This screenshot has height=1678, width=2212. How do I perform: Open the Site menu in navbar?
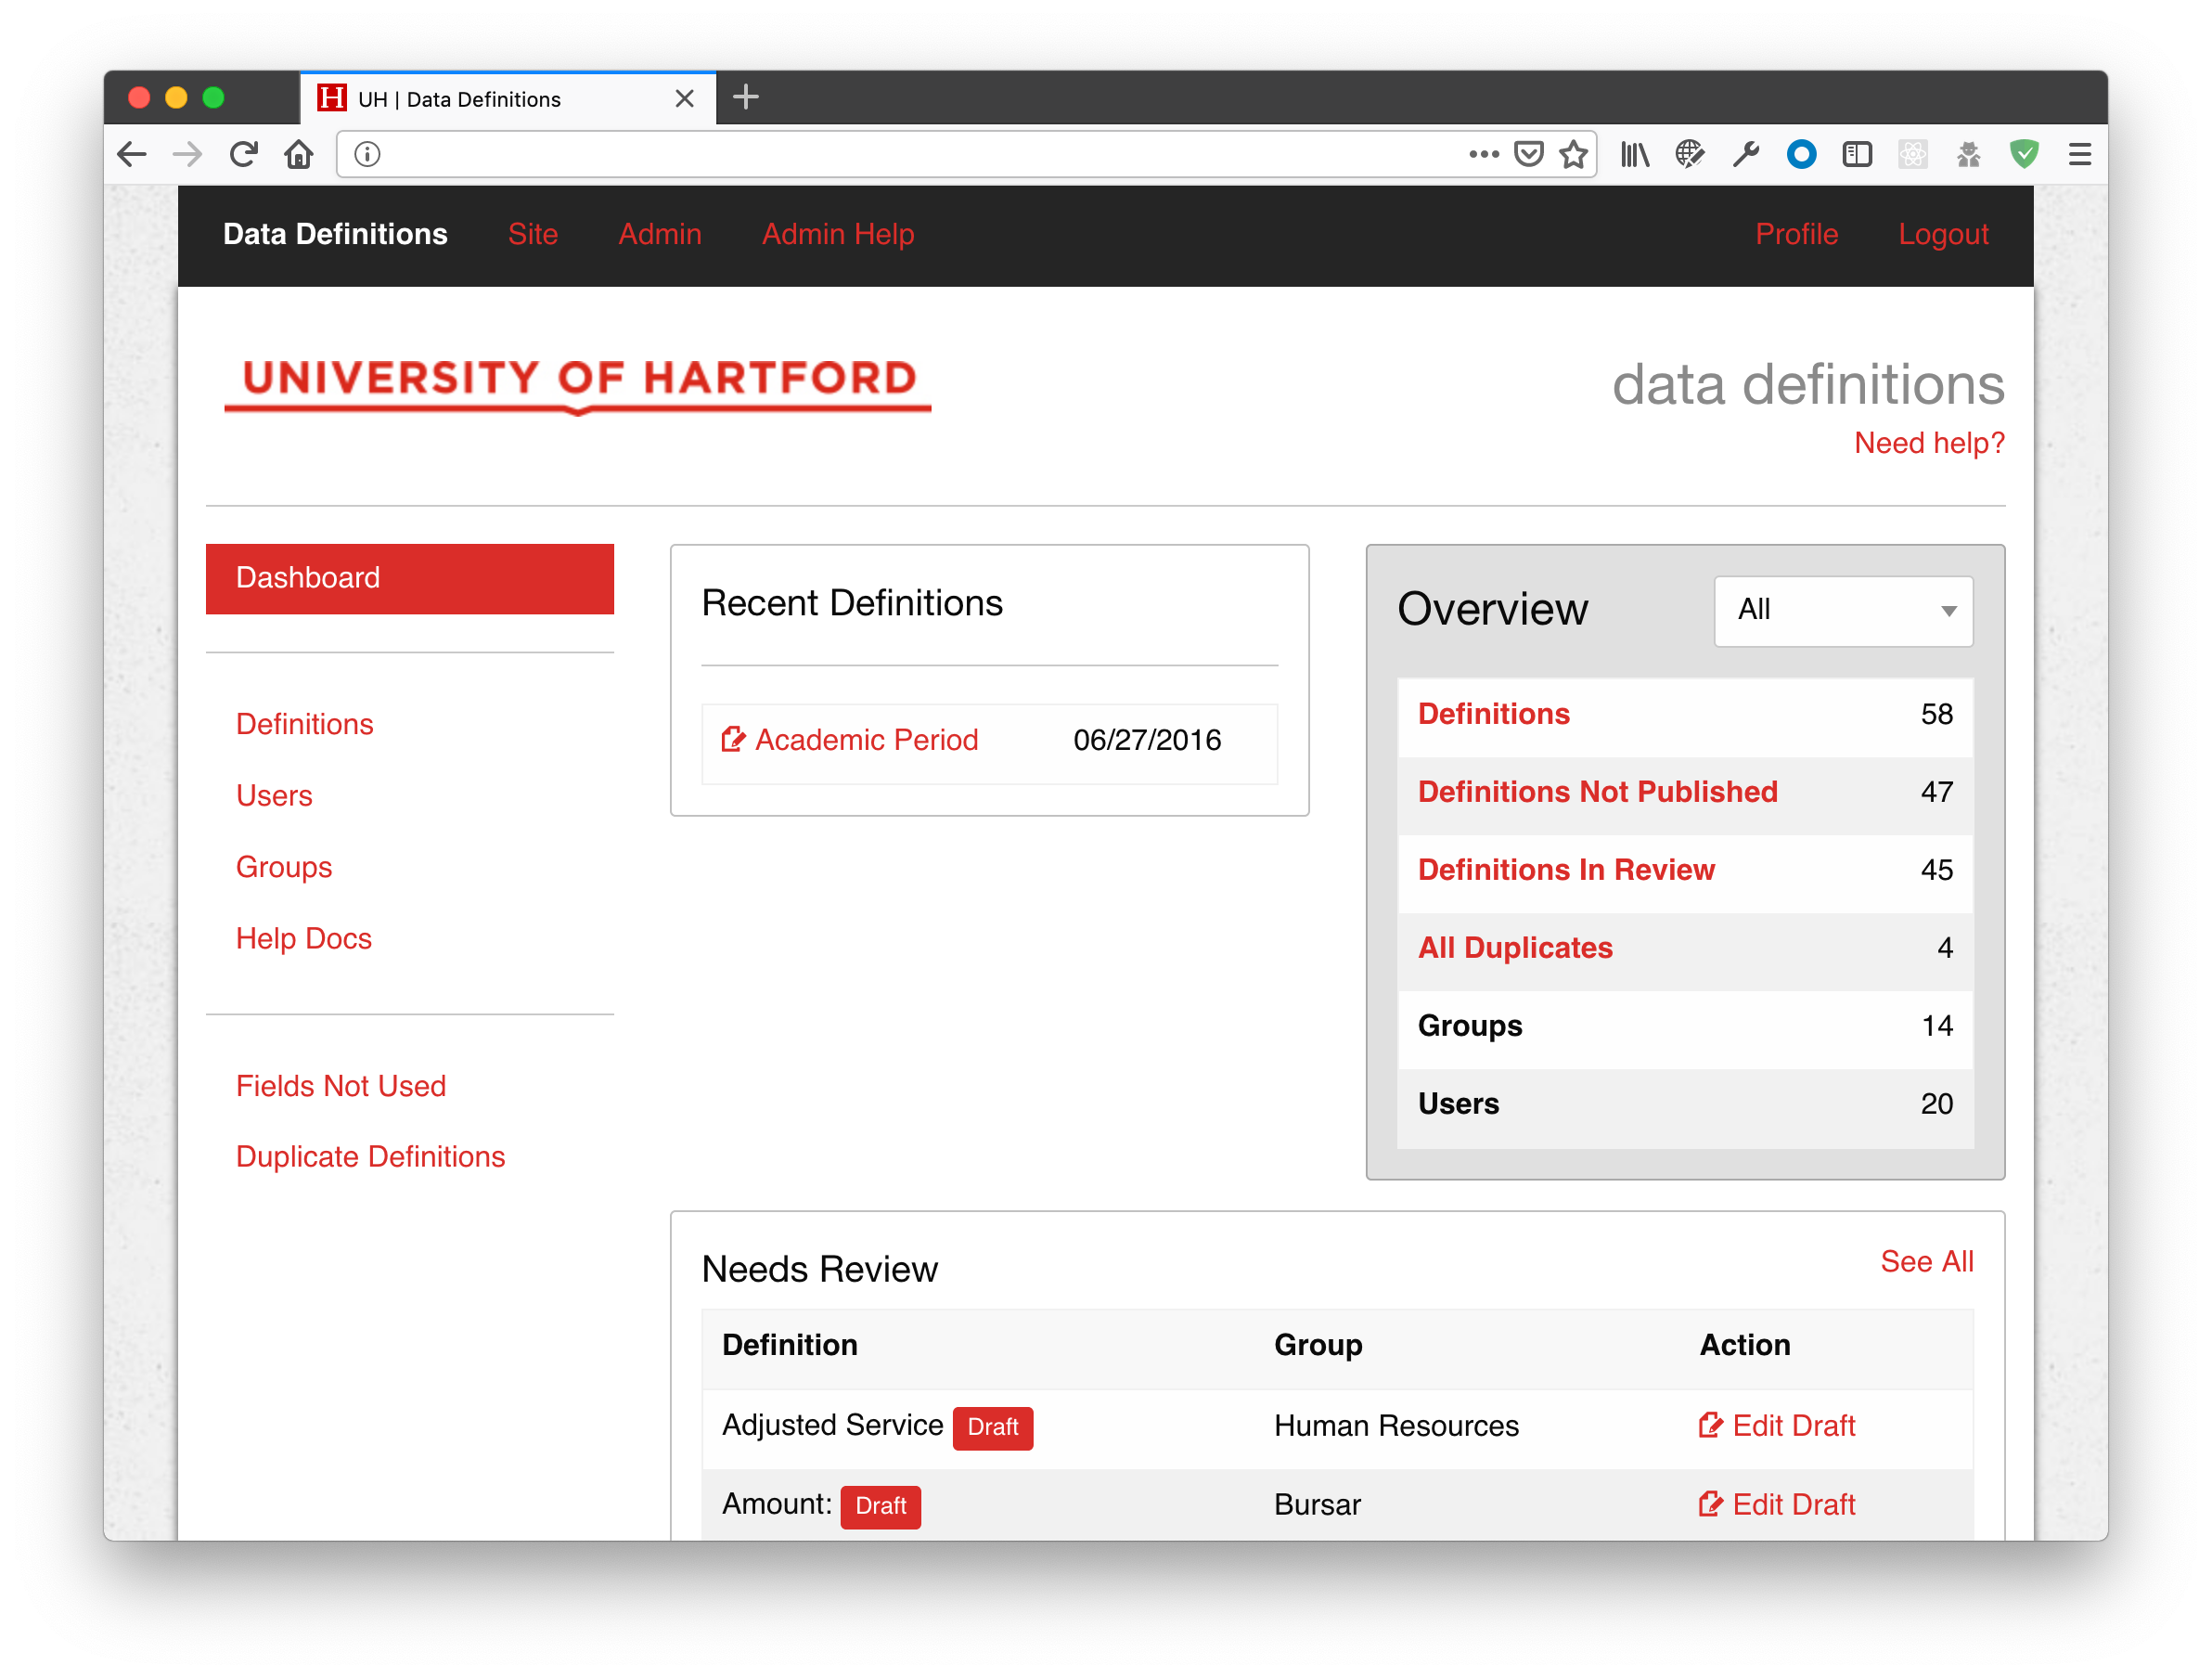533,234
